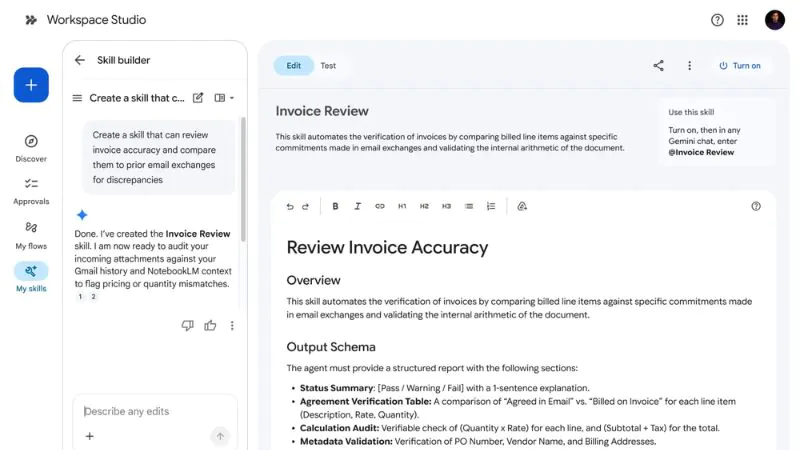Screen dimensions: 800x450
Task: Click the Invoice Review skill title
Action: point(322,111)
